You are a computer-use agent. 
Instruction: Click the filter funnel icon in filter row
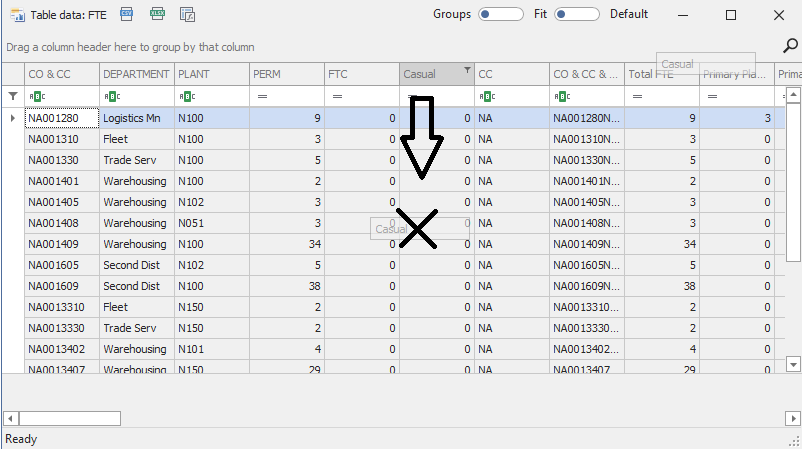coord(13,96)
